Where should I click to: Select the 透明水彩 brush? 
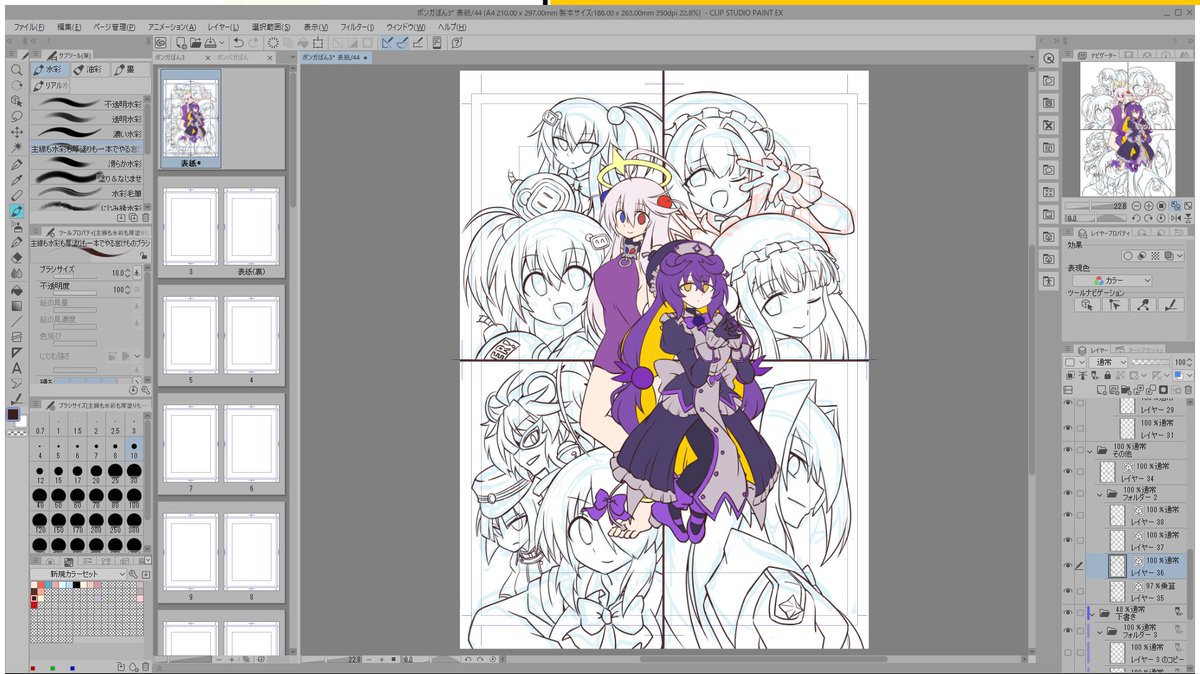click(x=88, y=119)
